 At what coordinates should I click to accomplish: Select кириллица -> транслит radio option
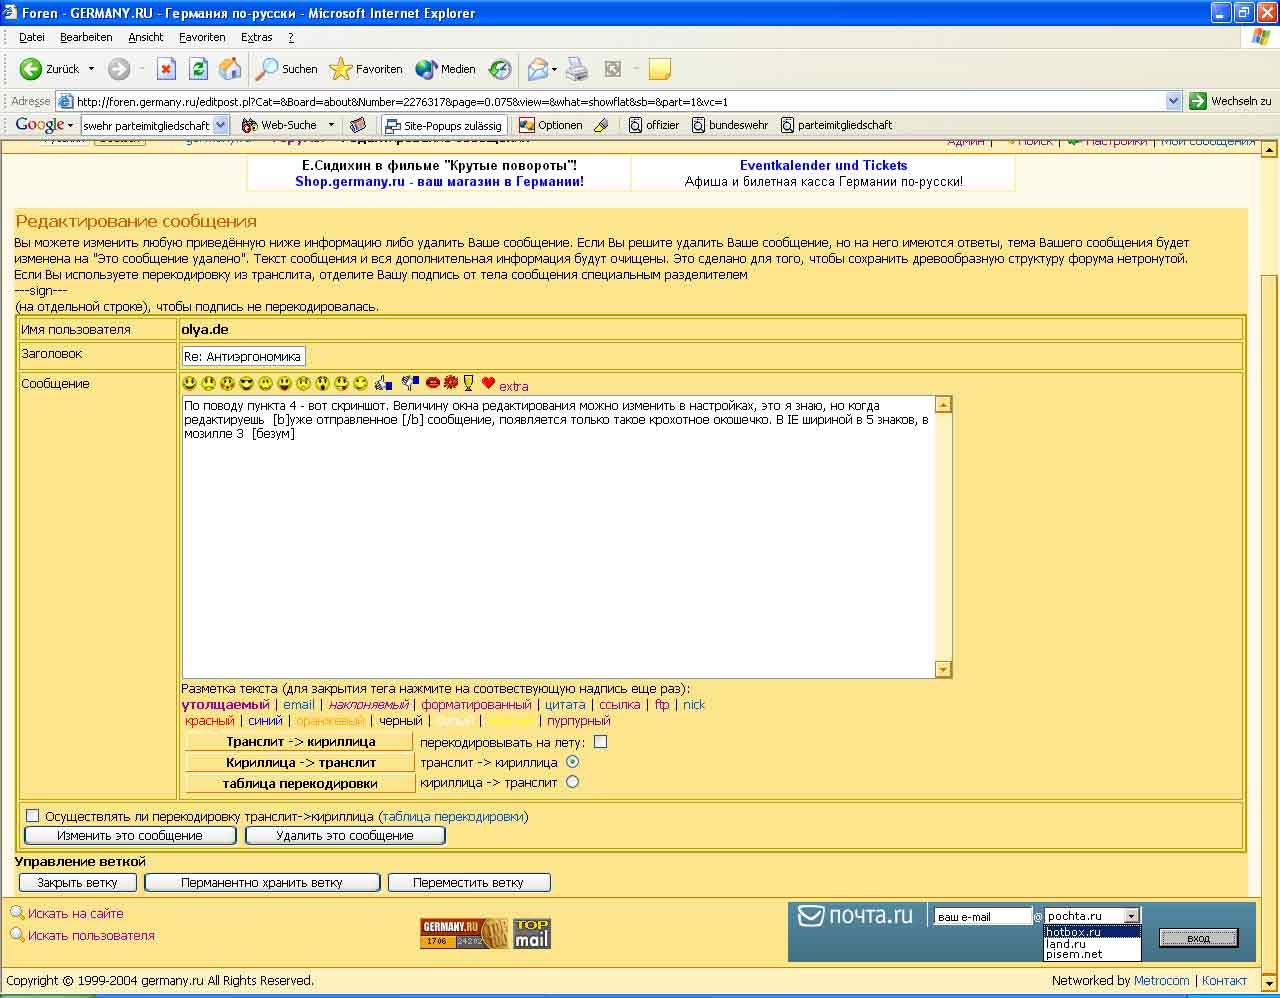[573, 782]
